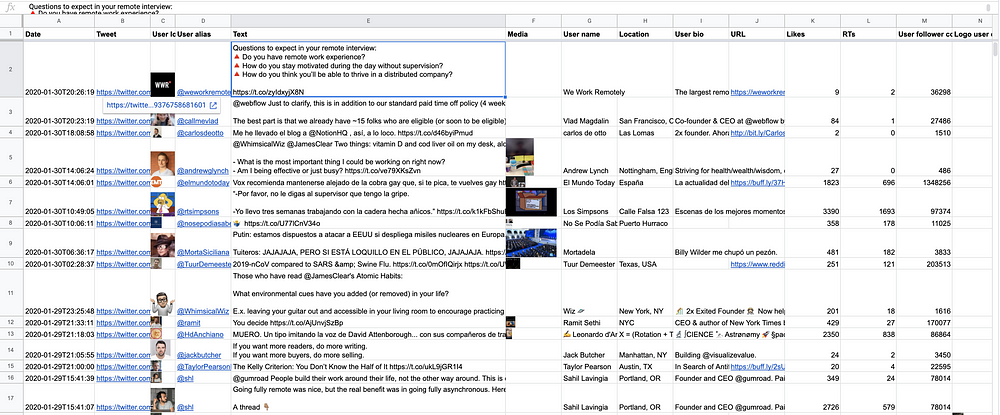Select the 'Media' header cell

[x=533, y=34]
